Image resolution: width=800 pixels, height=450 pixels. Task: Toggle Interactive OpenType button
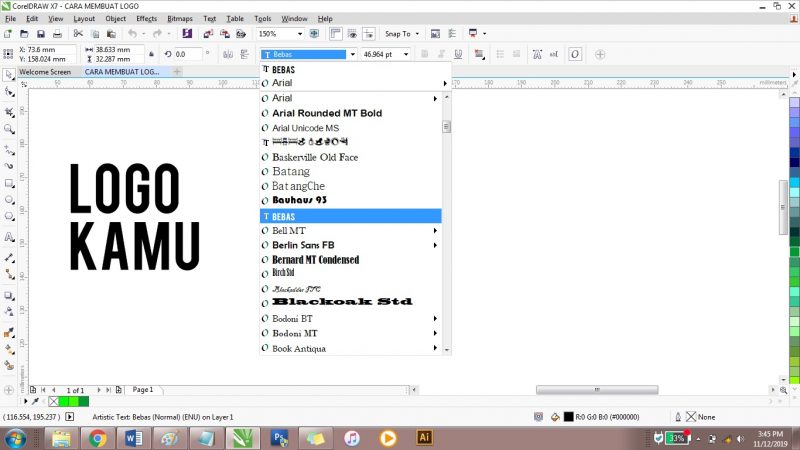[x=575, y=54]
